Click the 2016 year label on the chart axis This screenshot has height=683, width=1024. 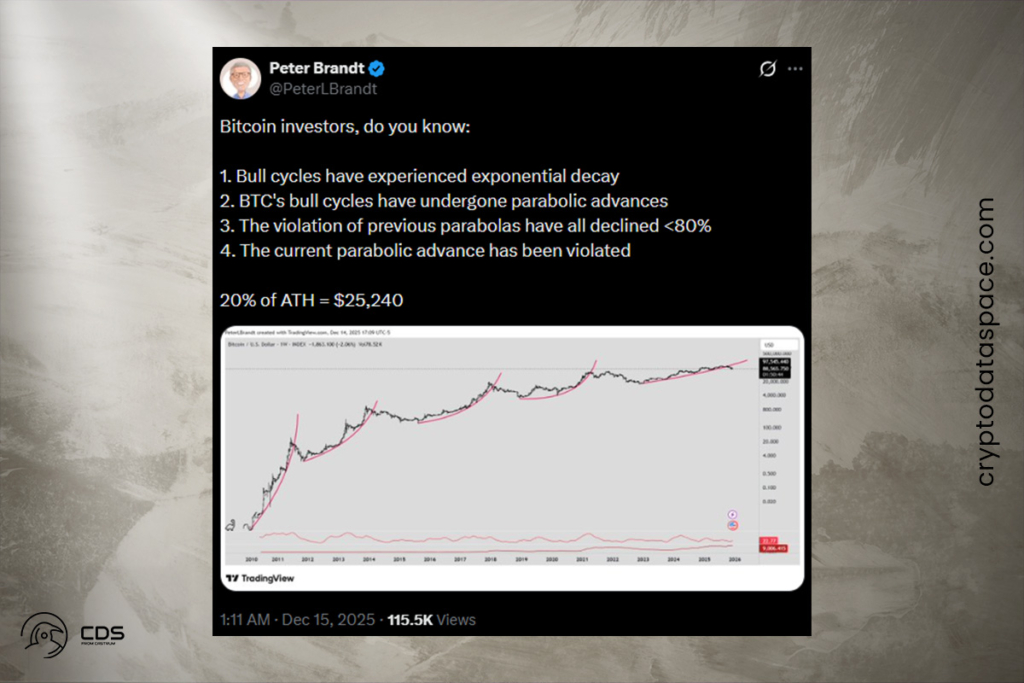click(432, 561)
